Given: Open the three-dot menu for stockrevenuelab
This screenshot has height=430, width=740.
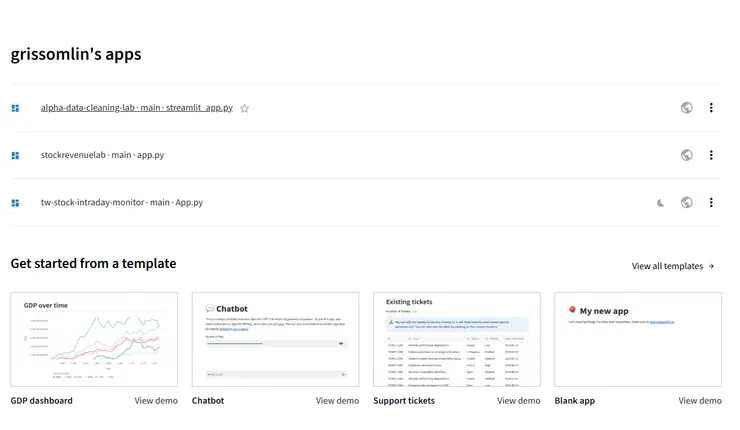Looking at the screenshot, I should [x=711, y=155].
